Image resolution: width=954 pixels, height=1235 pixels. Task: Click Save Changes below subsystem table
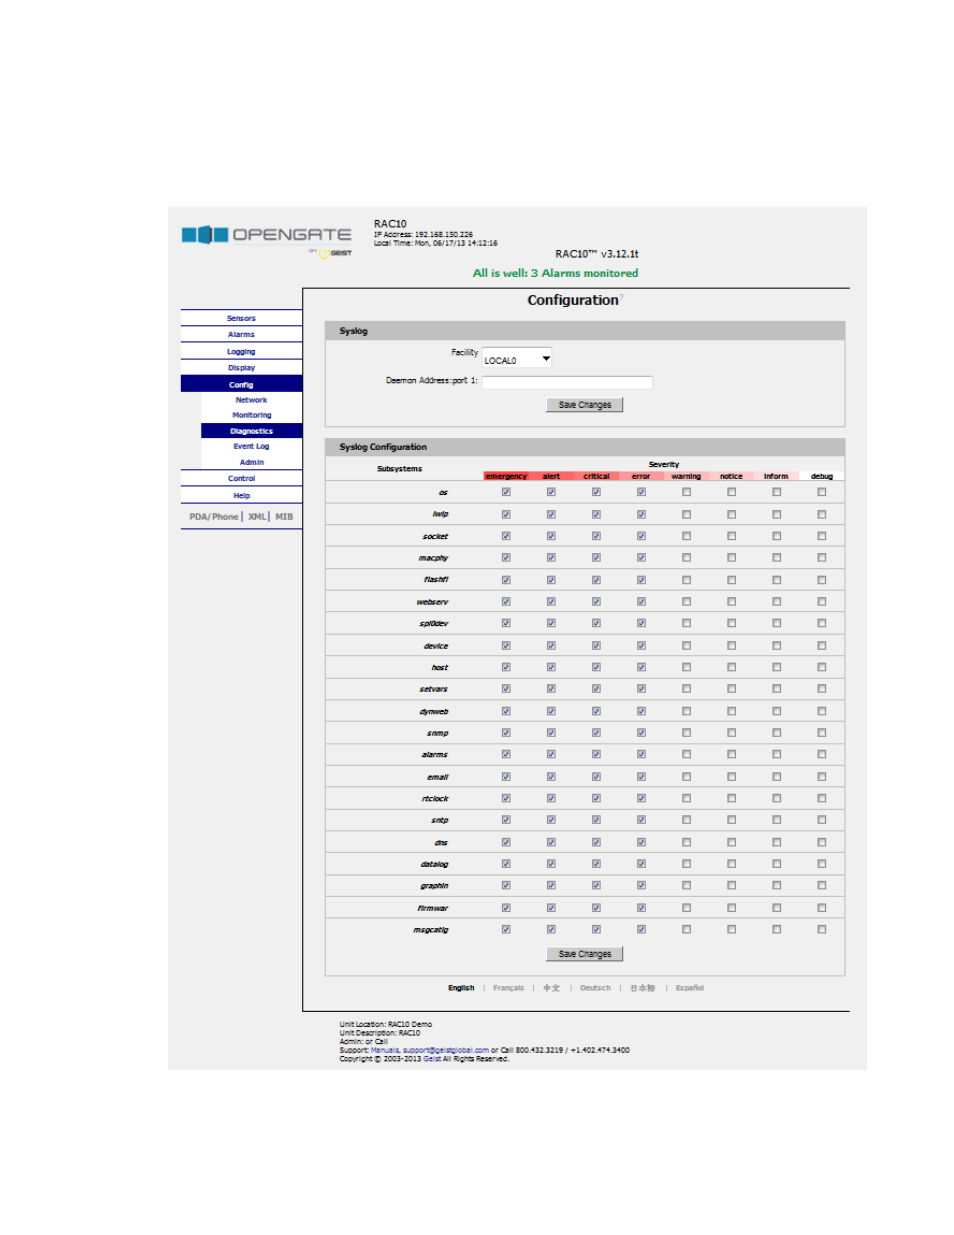pyautogui.click(x=585, y=954)
